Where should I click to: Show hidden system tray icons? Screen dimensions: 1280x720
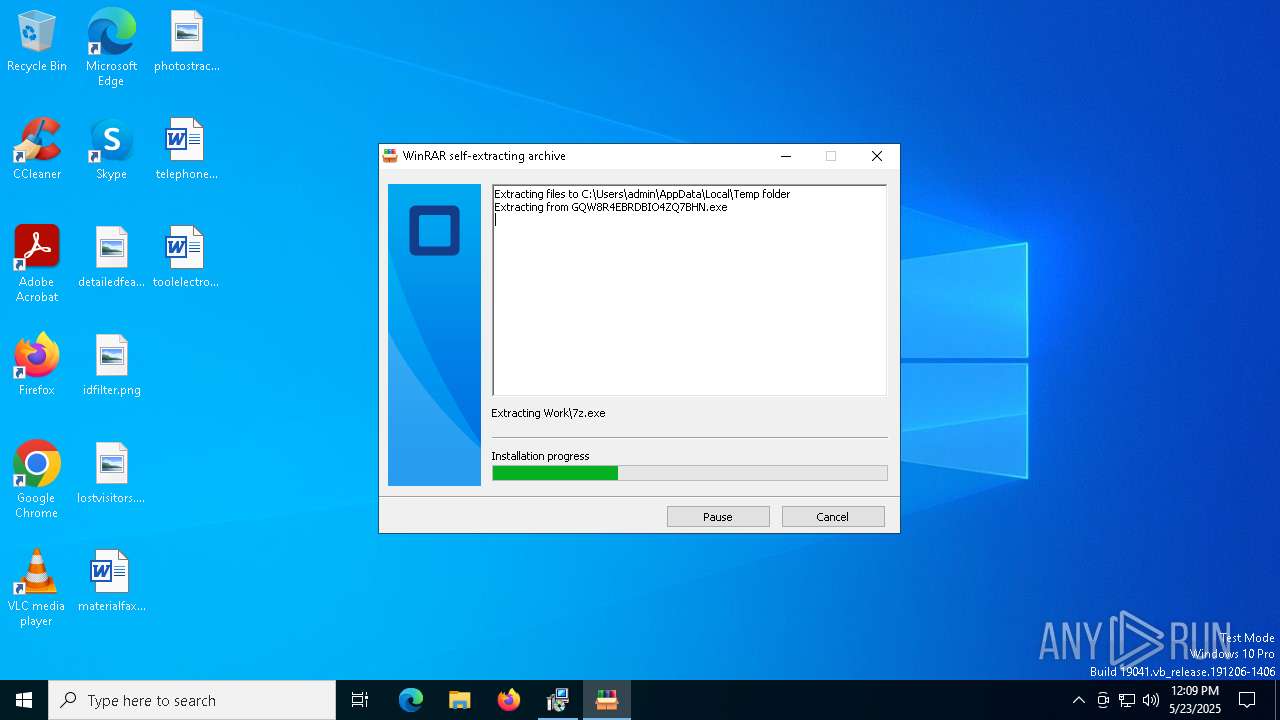click(x=1078, y=700)
